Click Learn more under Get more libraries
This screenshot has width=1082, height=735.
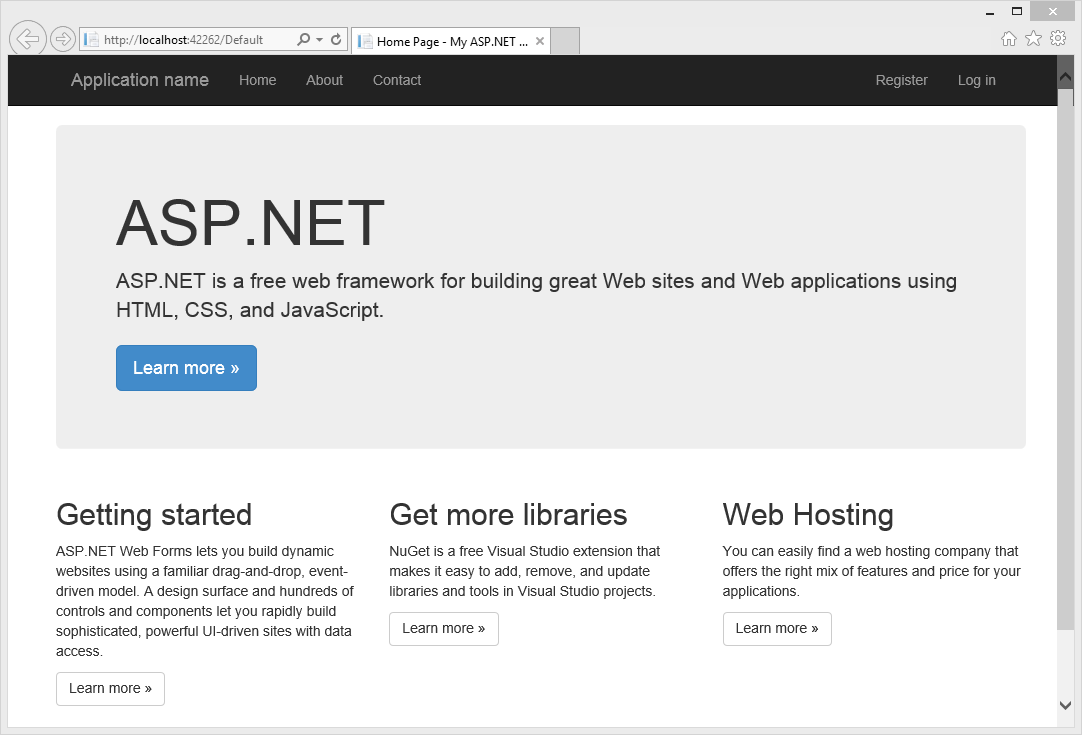(443, 629)
